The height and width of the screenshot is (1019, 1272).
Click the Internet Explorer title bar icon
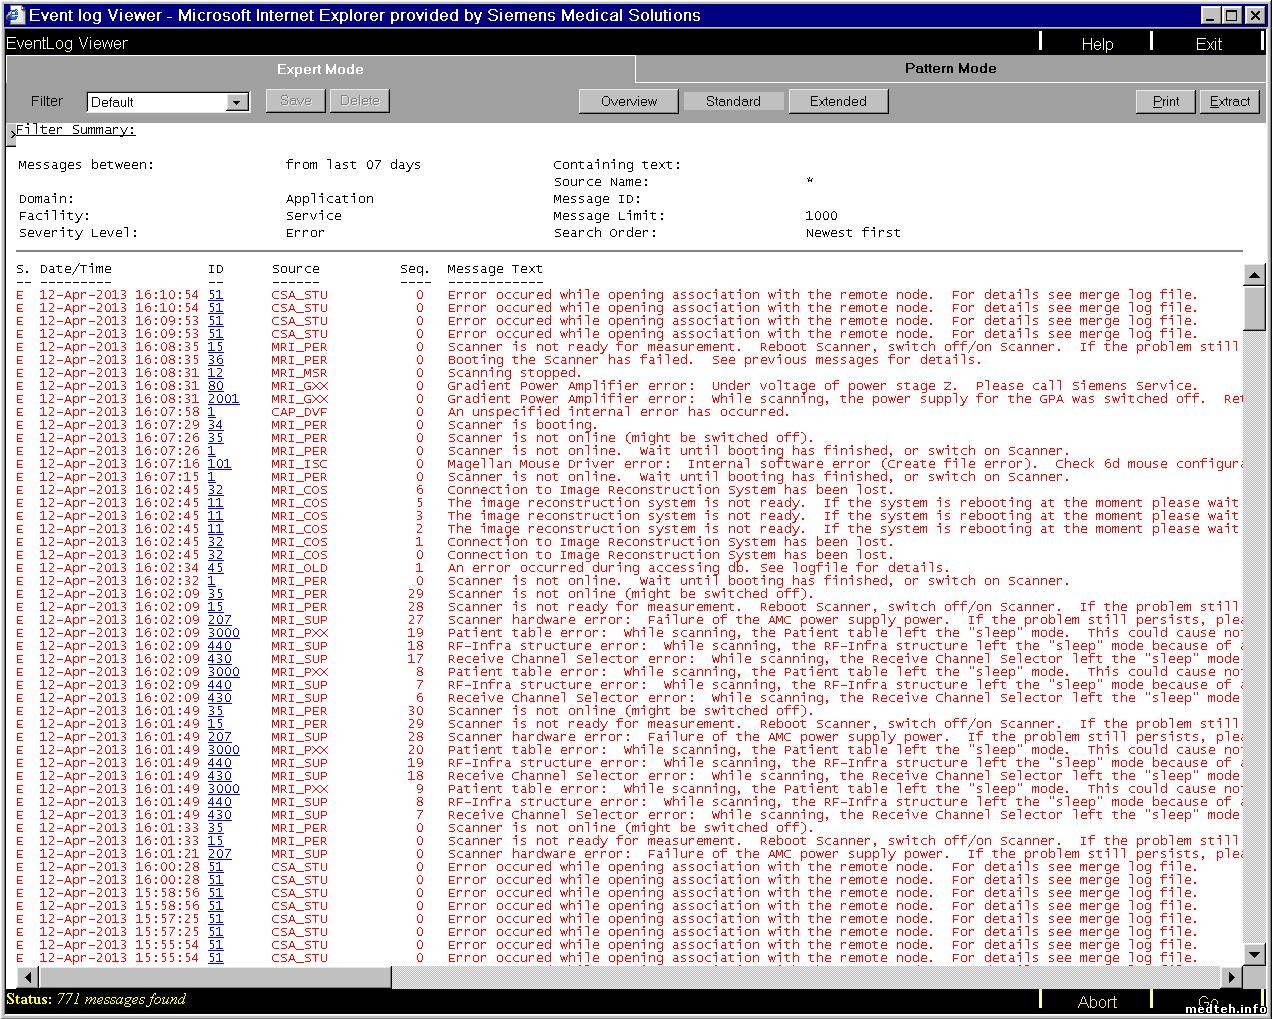(15, 15)
